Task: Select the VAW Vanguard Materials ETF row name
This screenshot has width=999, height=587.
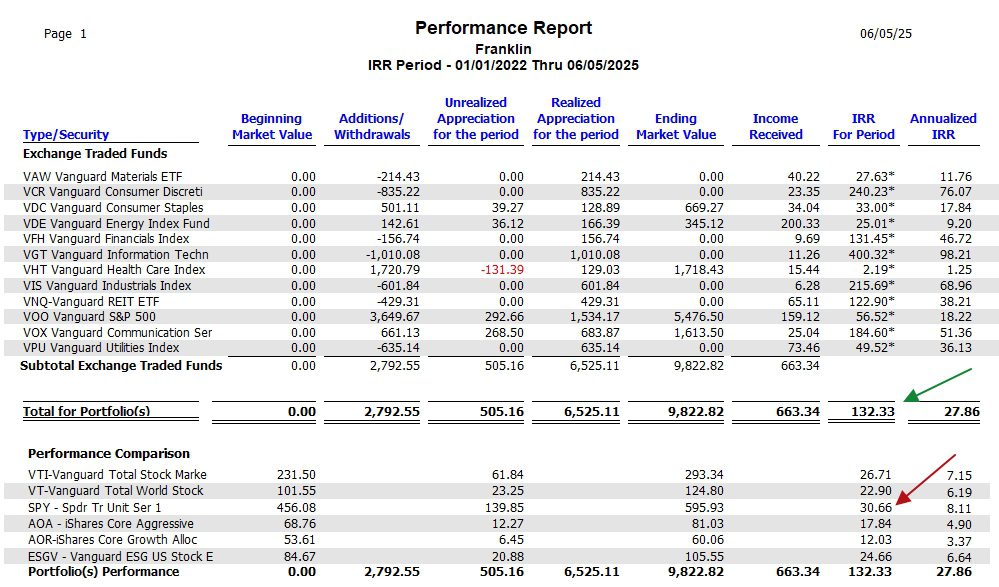Action: (x=103, y=177)
